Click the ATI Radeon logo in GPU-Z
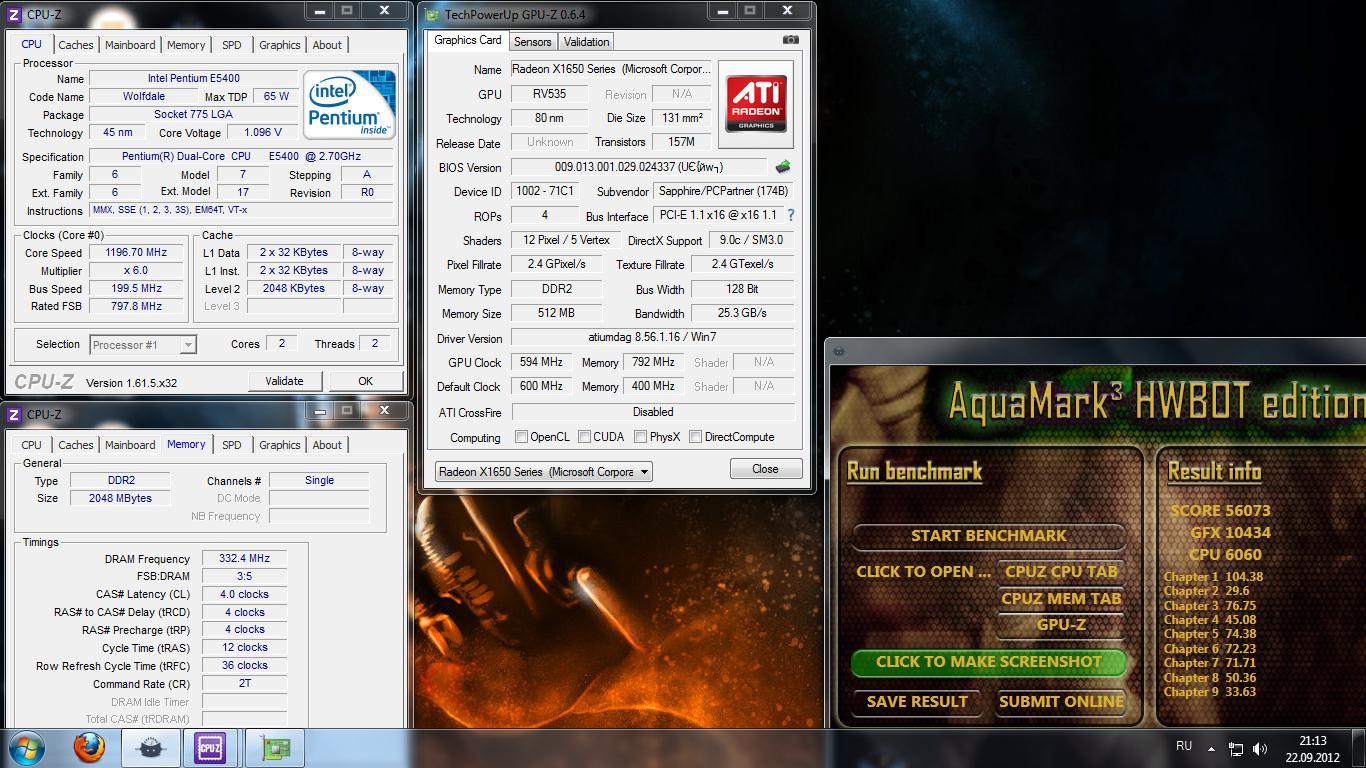1366x768 pixels. click(756, 104)
